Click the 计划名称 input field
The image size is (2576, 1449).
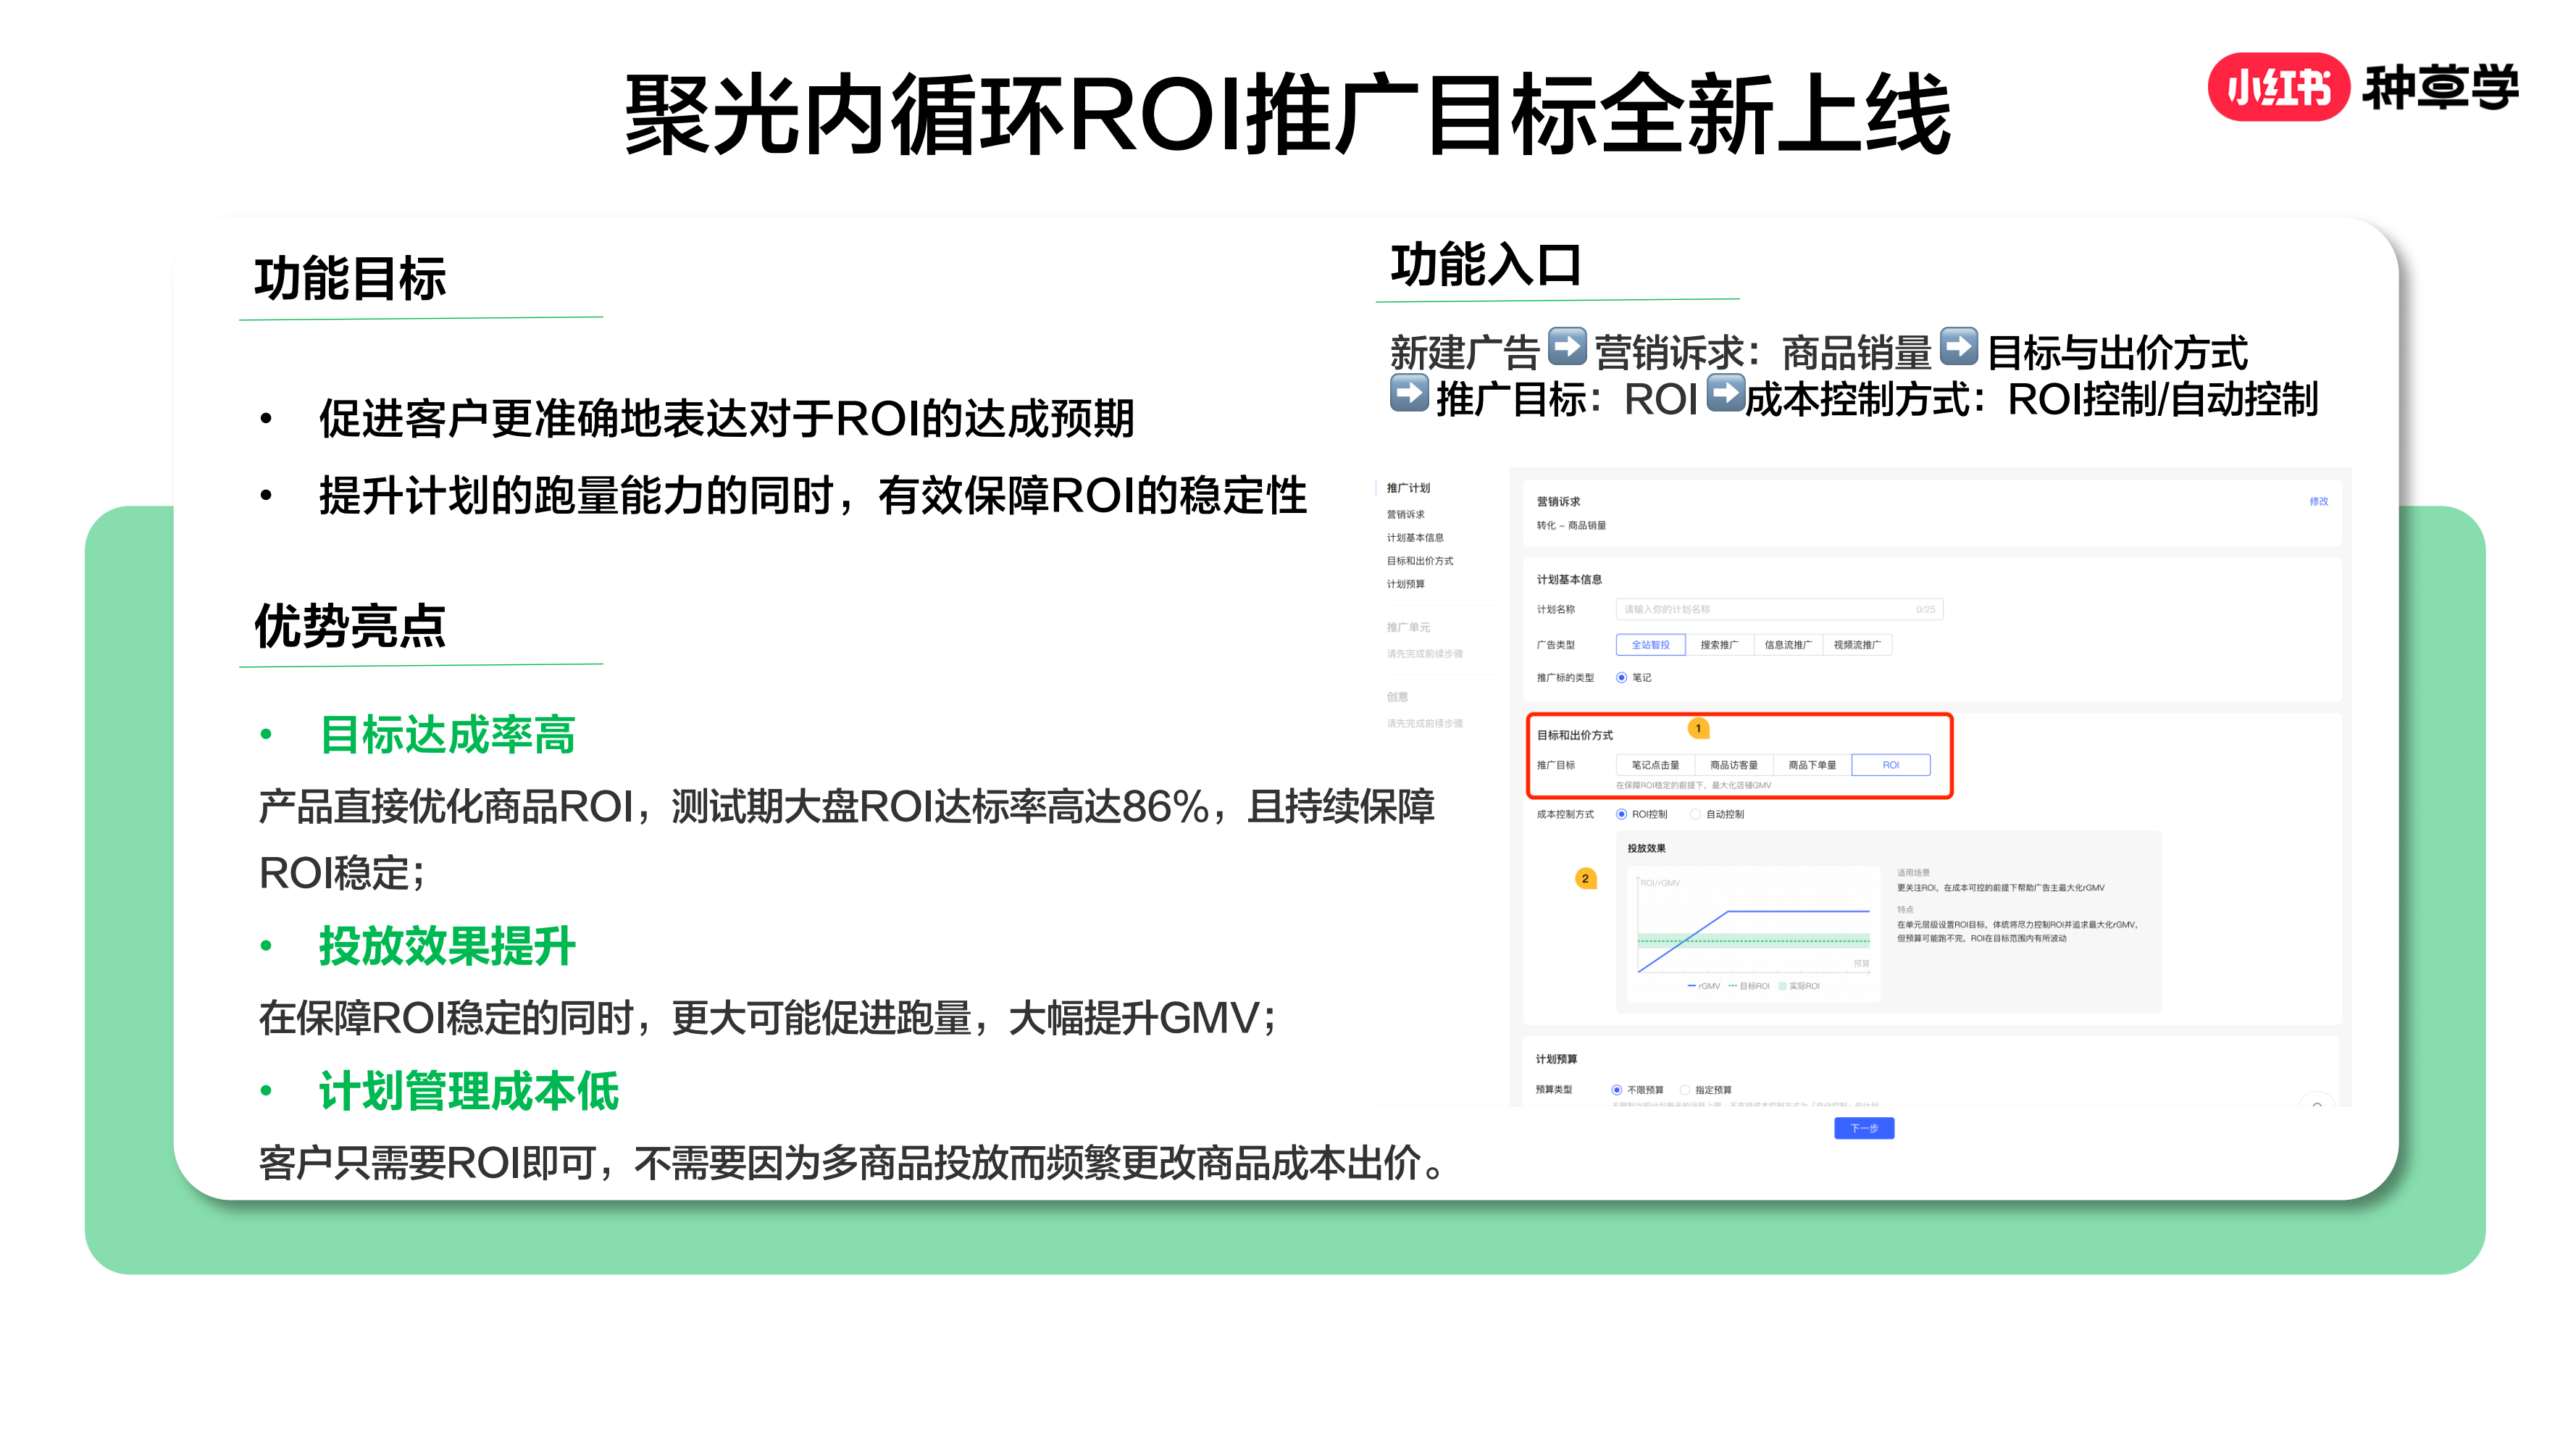(x=1778, y=609)
